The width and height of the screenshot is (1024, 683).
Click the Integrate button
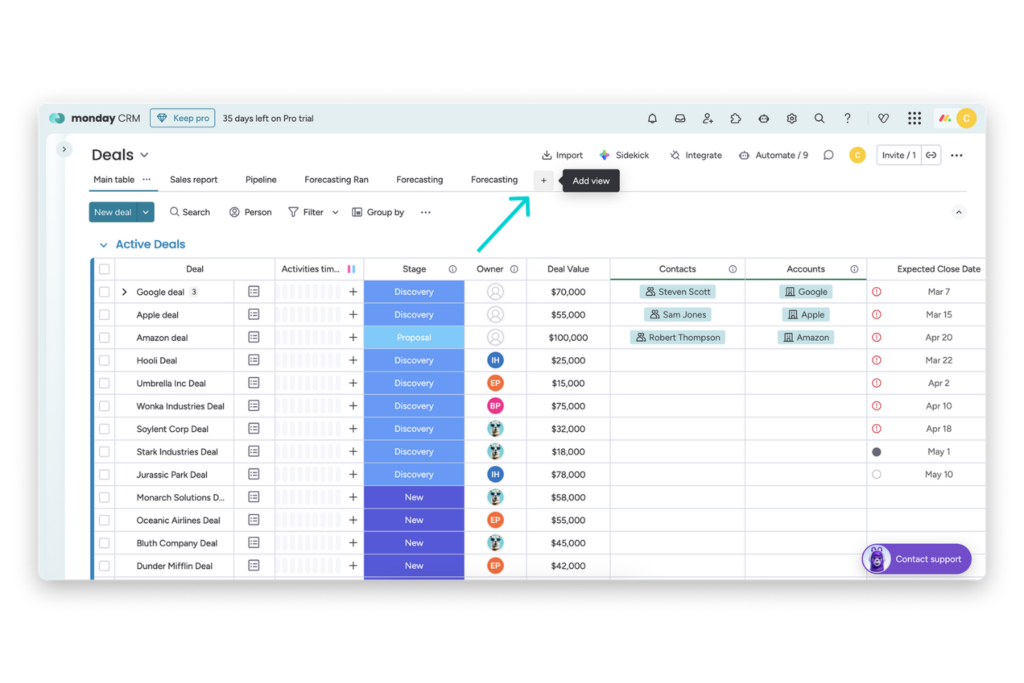click(696, 155)
